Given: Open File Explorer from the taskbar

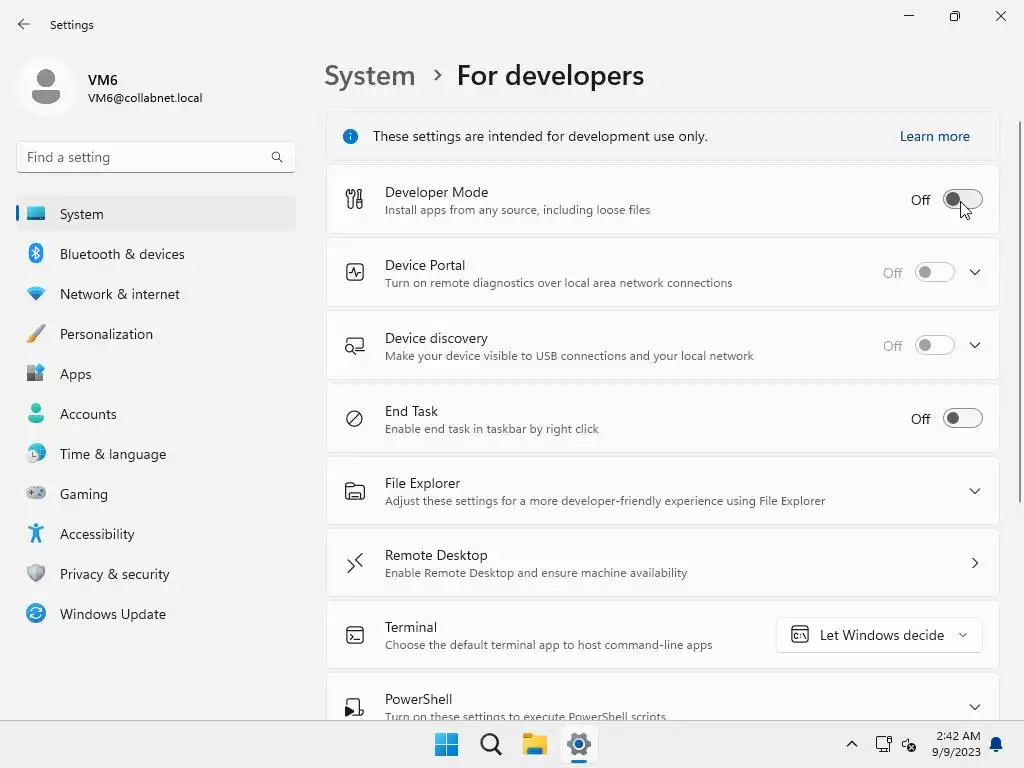Looking at the screenshot, I should click(535, 744).
